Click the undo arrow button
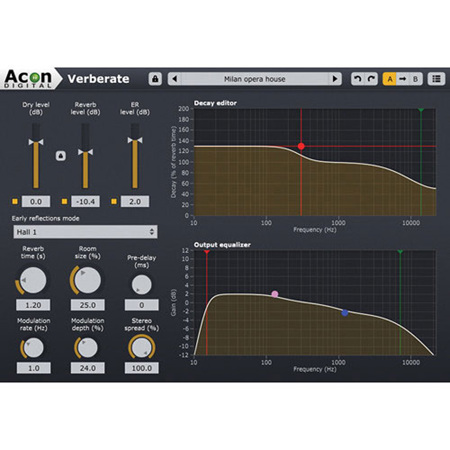Image resolution: width=450 pixels, height=450 pixels. coord(358,79)
